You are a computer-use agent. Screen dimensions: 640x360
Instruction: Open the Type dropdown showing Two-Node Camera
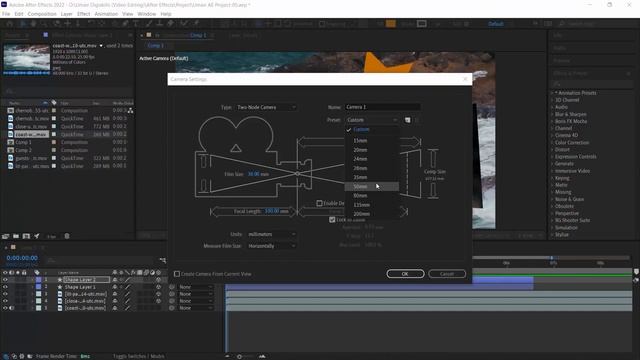[x=266, y=107]
